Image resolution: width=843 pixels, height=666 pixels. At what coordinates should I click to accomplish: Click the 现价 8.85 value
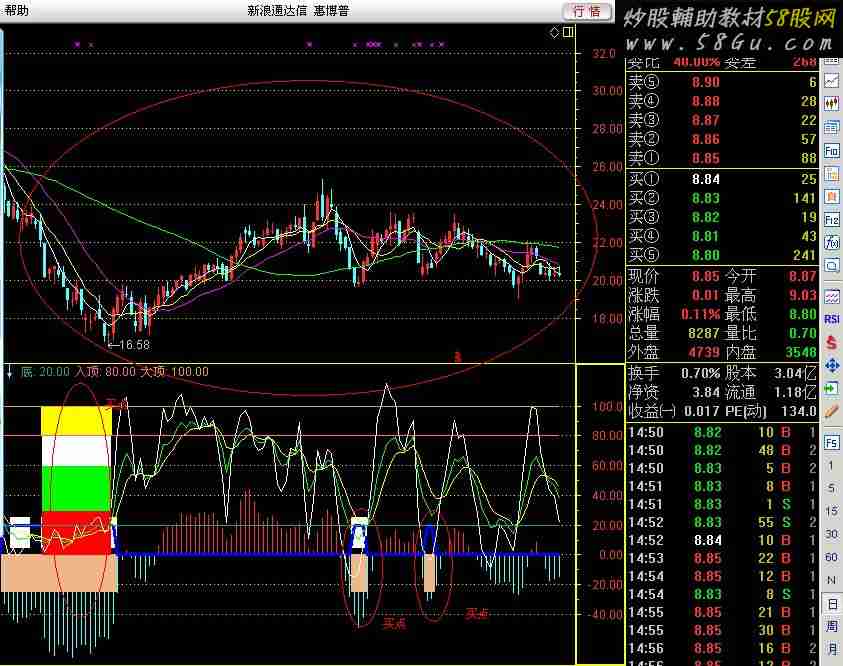[x=705, y=276]
